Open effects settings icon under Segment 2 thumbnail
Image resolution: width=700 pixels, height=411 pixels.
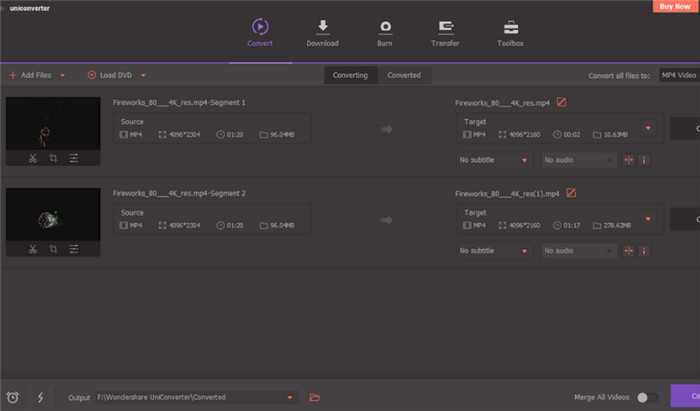coord(74,249)
